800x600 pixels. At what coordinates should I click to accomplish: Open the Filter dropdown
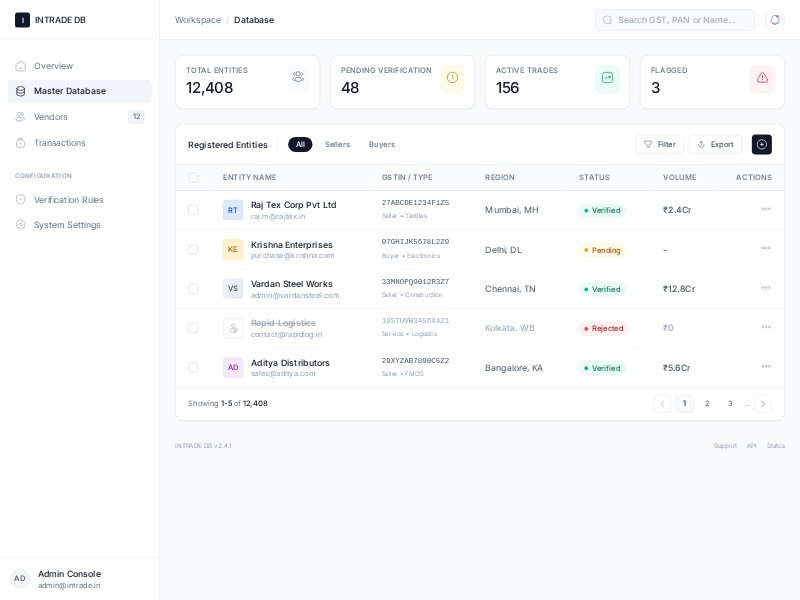tap(659, 145)
